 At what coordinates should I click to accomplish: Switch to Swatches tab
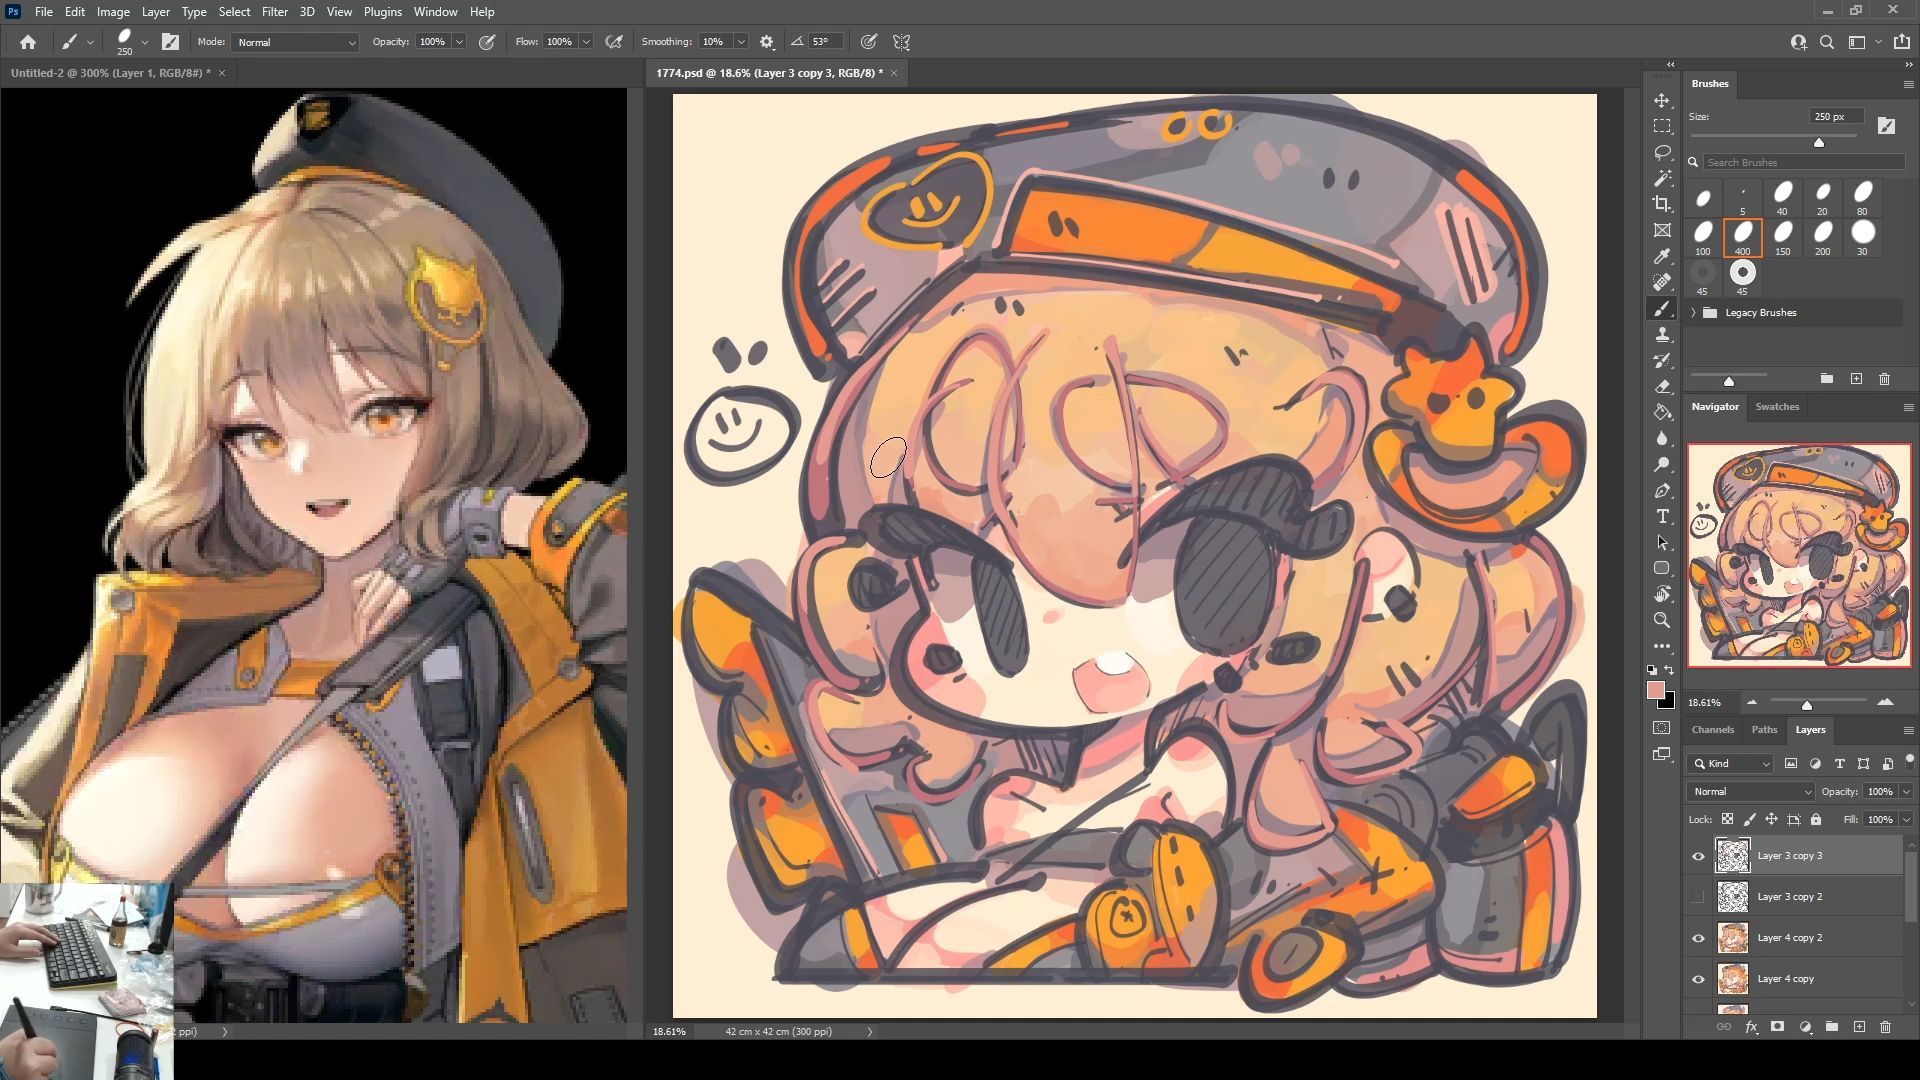(x=1777, y=407)
